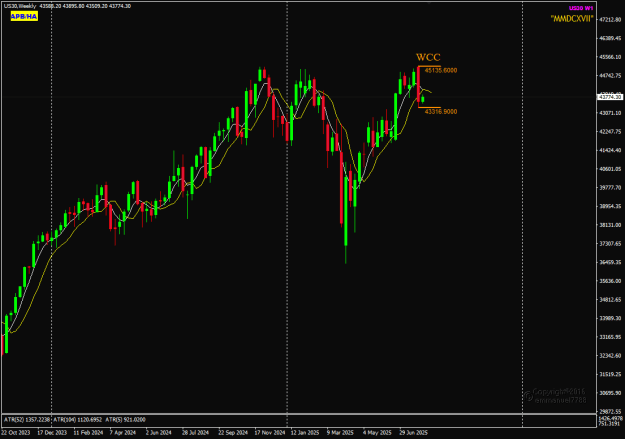625x439 pixels.
Task: Click the 22 Oct 2023 date label
Action: point(16,433)
